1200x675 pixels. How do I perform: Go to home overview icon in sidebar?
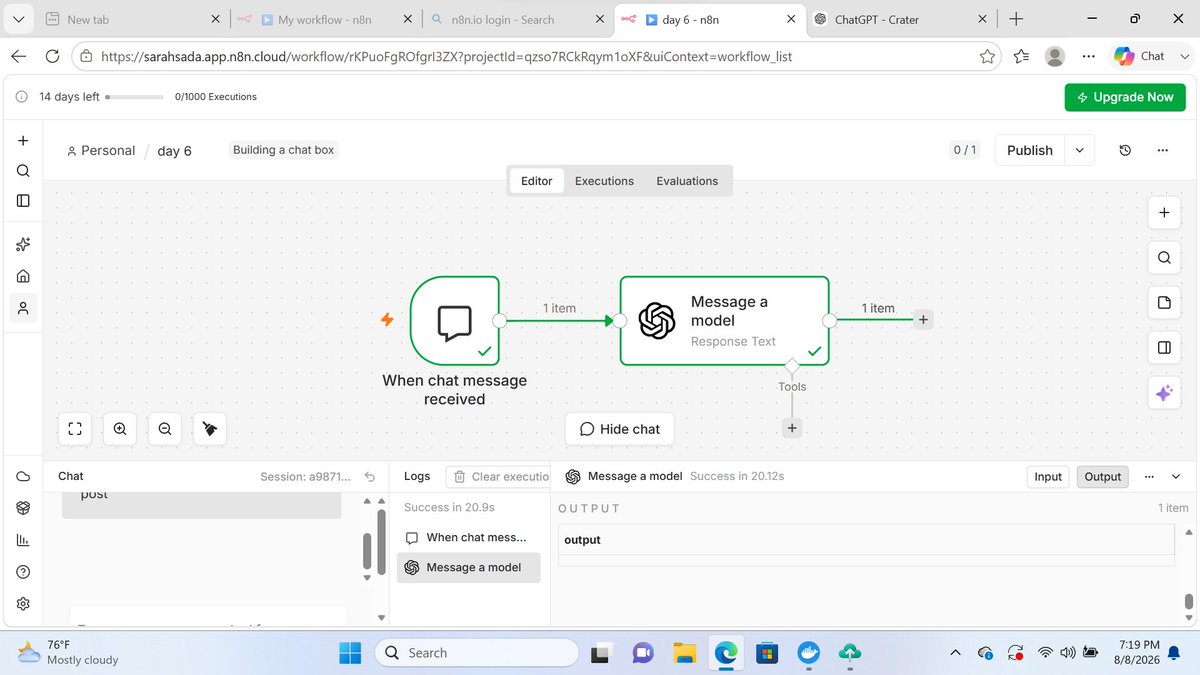pyautogui.click(x=23, y=276)
